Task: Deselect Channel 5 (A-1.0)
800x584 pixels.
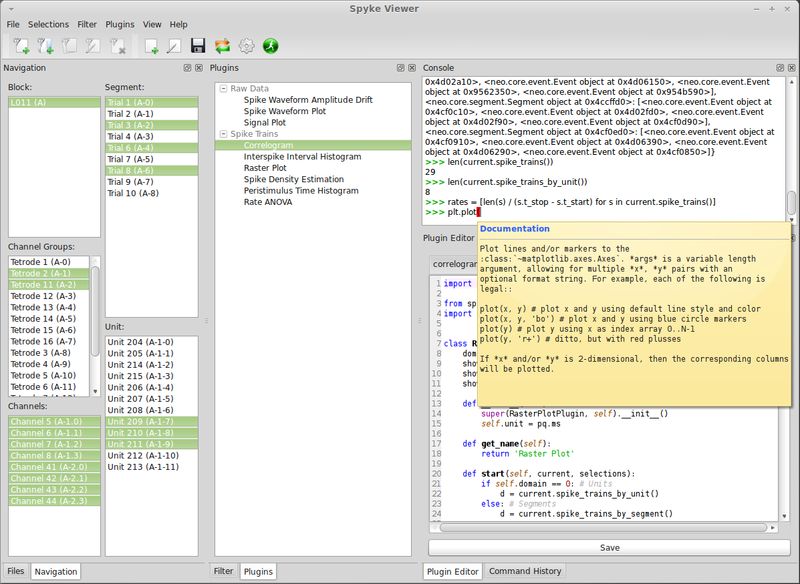Action: [x=54, y=421]
